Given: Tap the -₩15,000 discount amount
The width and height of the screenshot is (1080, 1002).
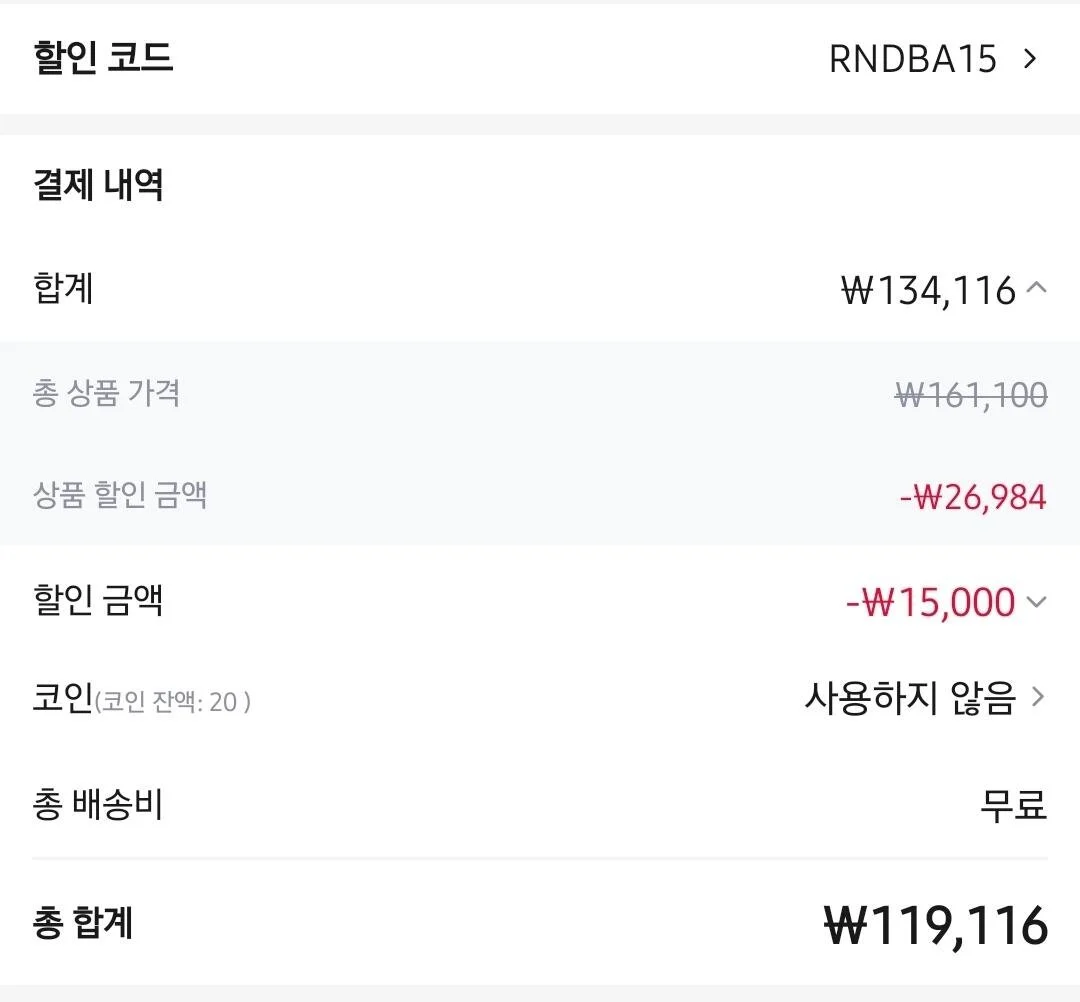Looking at the screenshot, I should 931,603.
